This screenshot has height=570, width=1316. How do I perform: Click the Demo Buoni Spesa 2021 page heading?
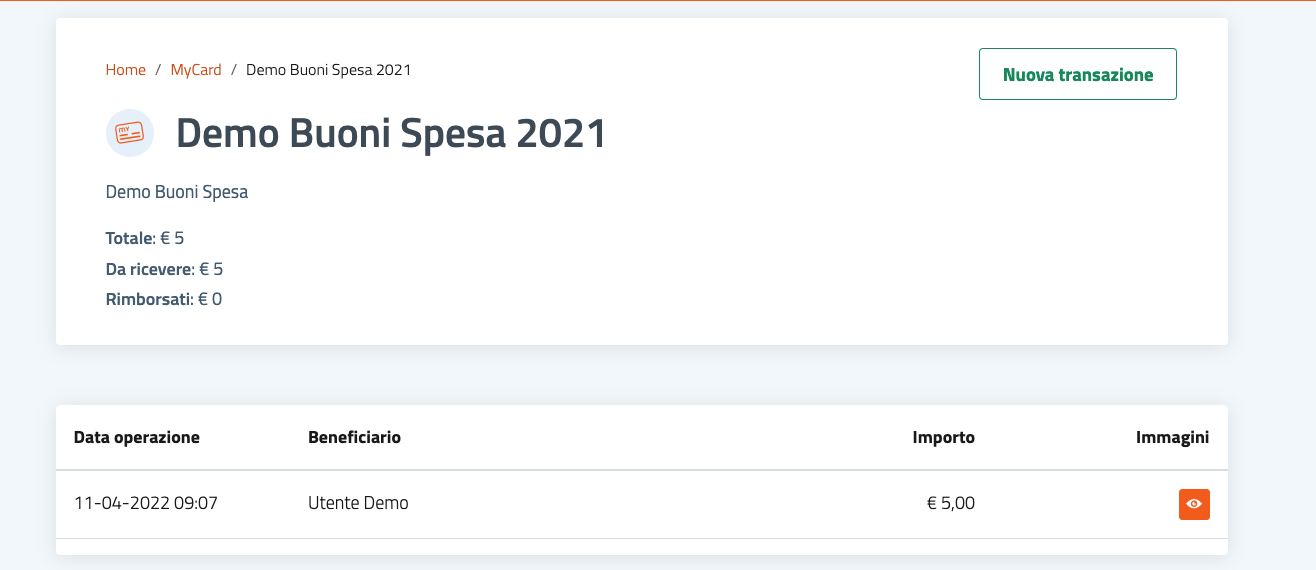pos(391,134)
